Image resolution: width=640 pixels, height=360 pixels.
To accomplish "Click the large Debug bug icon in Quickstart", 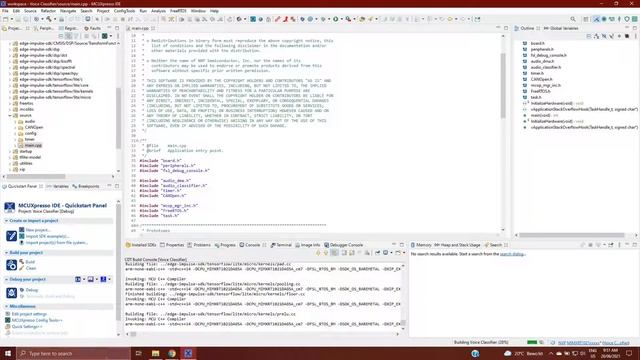I will (11, 293).
